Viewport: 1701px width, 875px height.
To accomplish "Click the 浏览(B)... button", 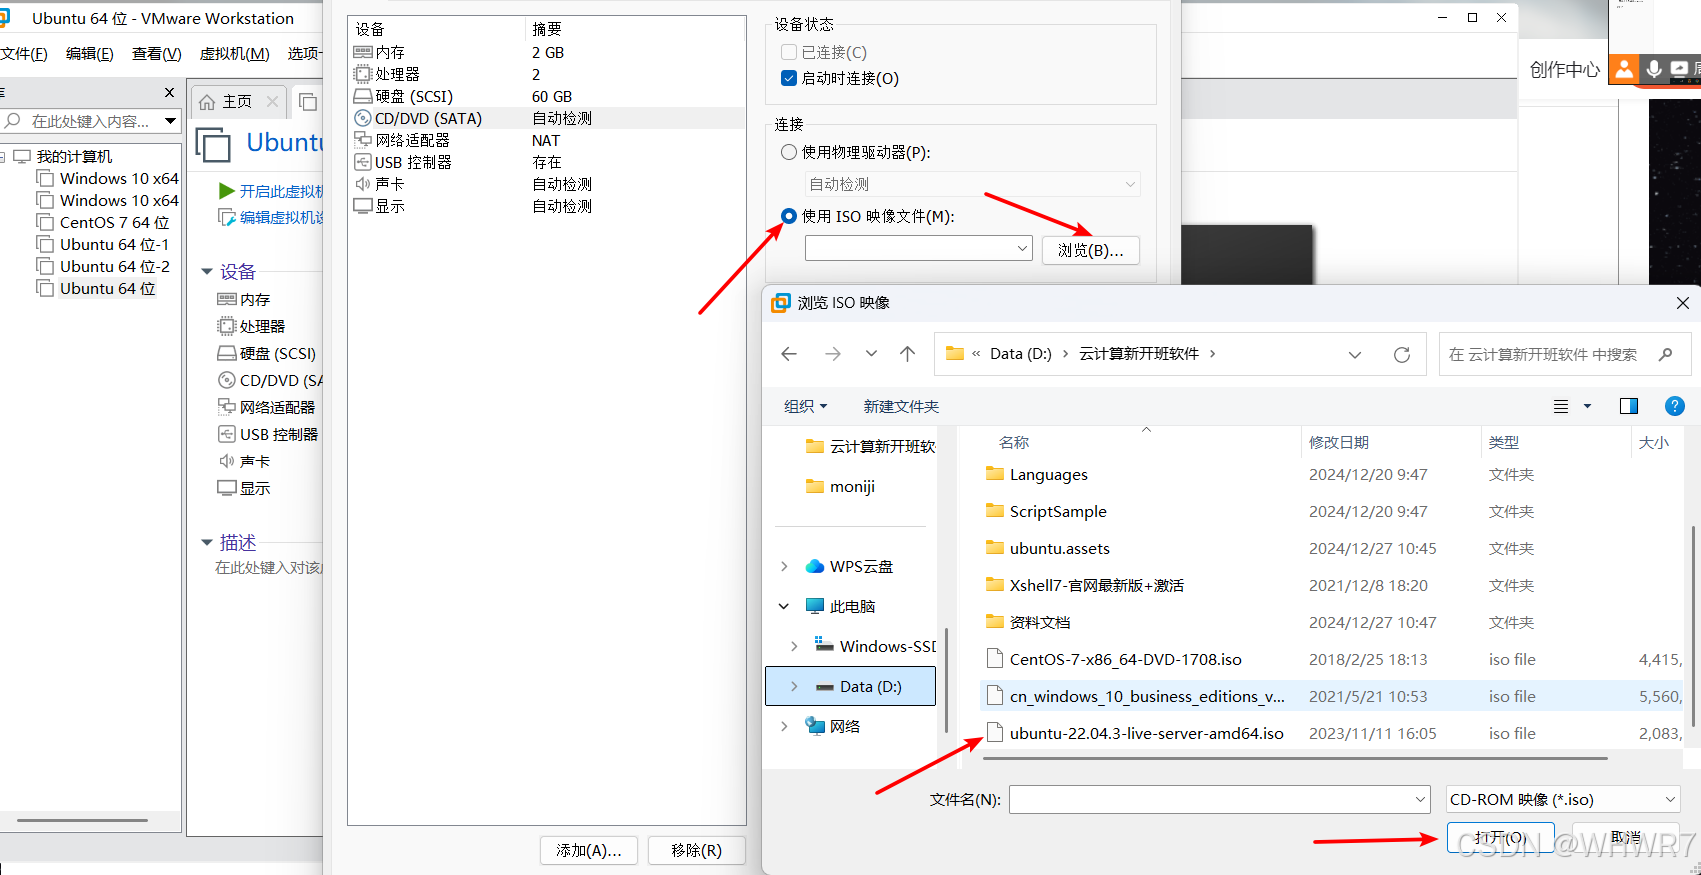I will [x=1090, y=250].
